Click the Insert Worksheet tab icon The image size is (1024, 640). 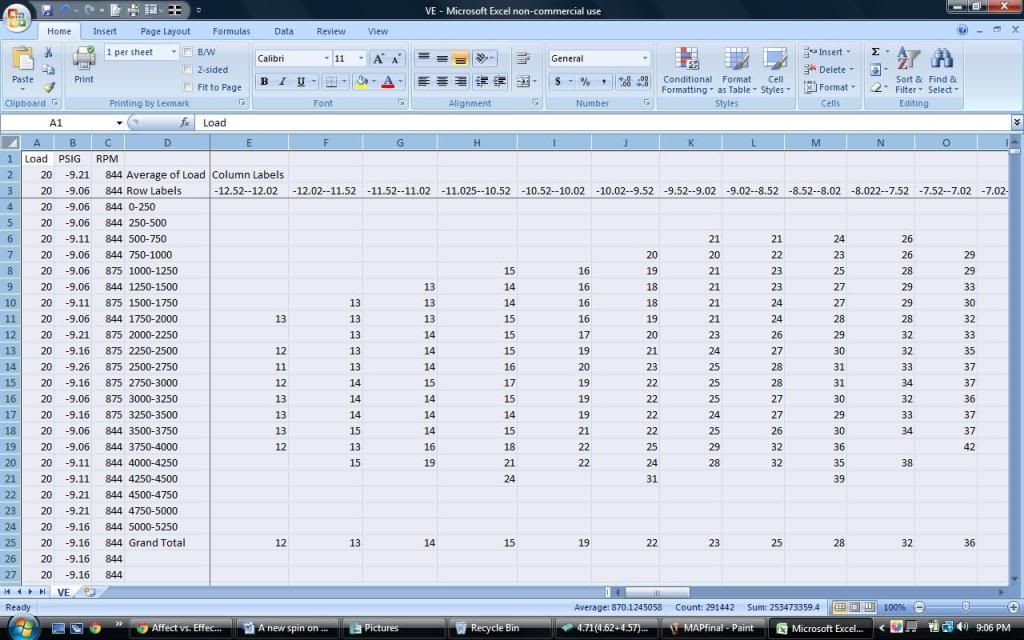[89, 592]
